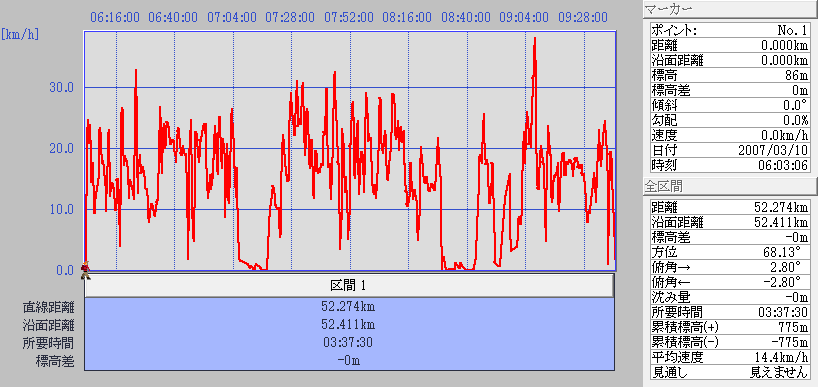
Task: Click the 平均速度 14.4km/h row
Action: [x=730, y=358]
